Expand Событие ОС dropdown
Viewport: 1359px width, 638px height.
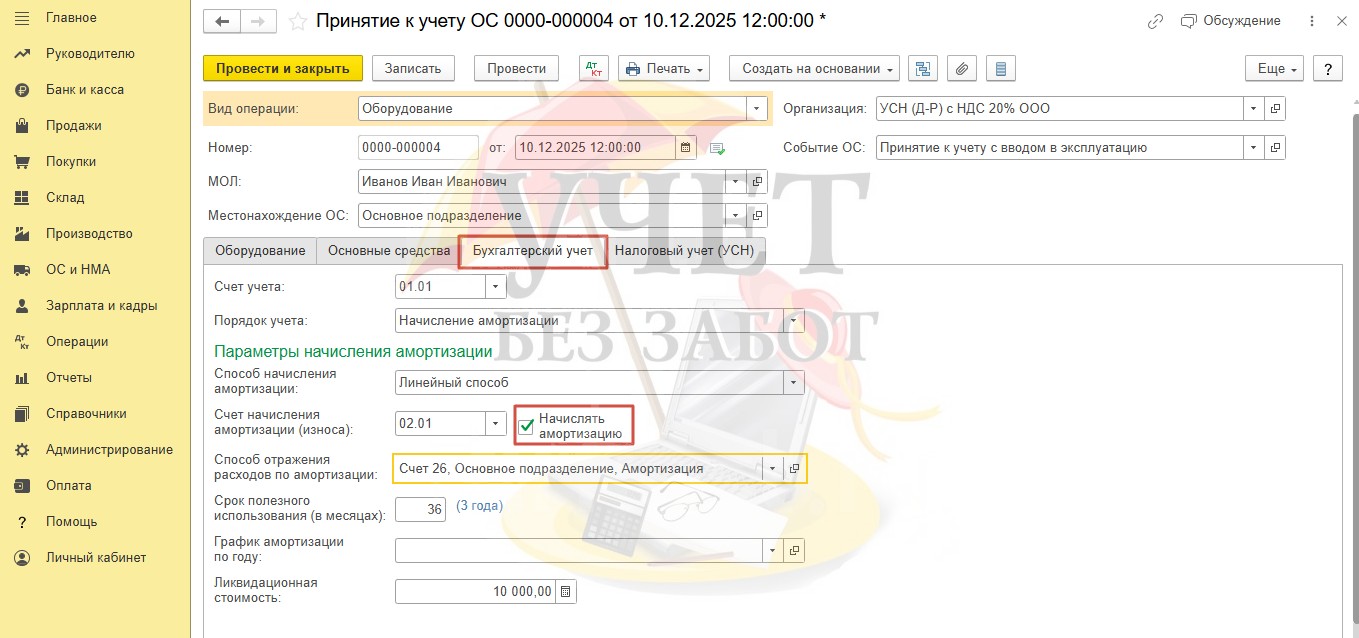click(x=1254, y=148)
